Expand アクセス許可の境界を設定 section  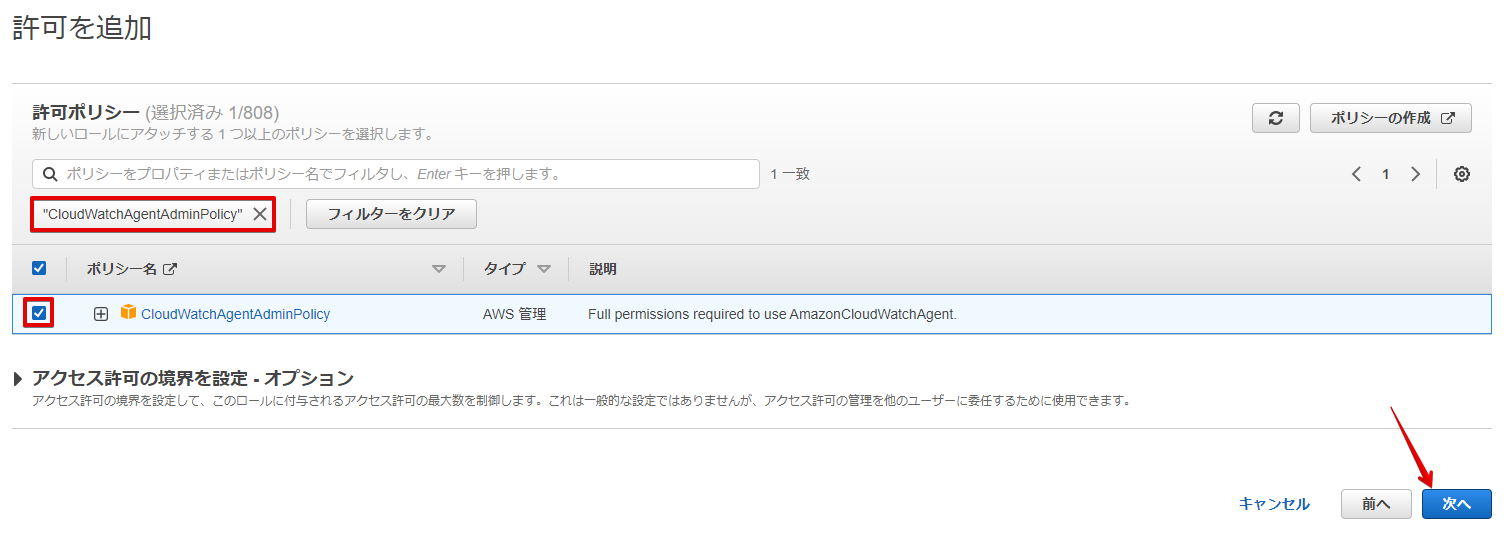[x=19, y=379]
